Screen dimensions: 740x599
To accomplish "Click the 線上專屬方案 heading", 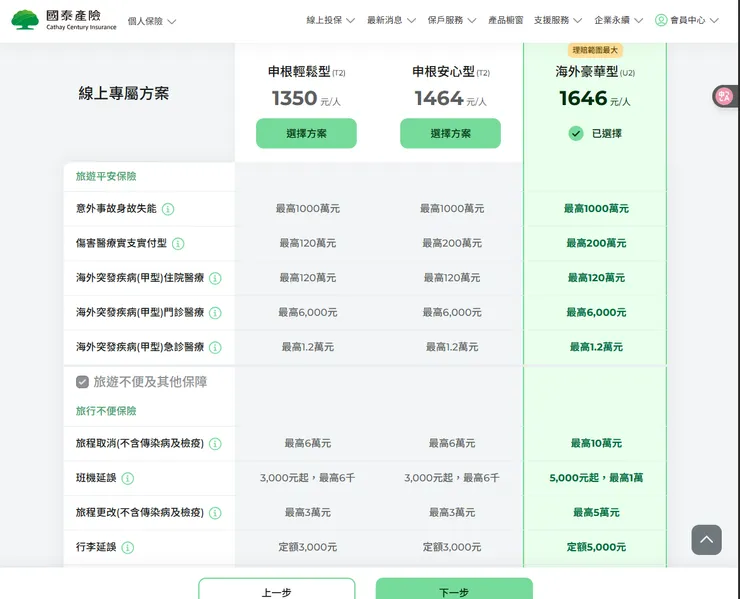I will [124, 93].
